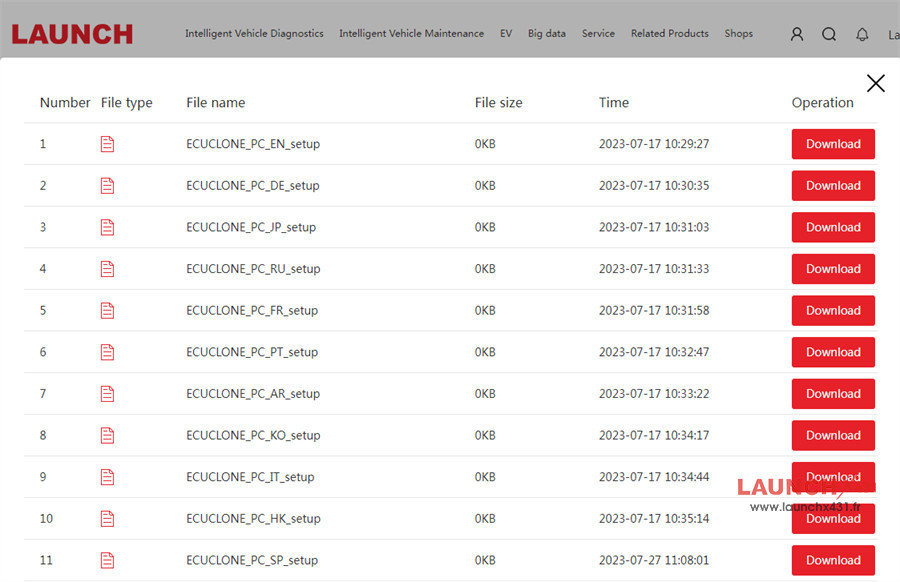Click file icon for ECUCLONE_PC_IT_setup
Viewport: 900px width, 582px height.
click(107, 477)
